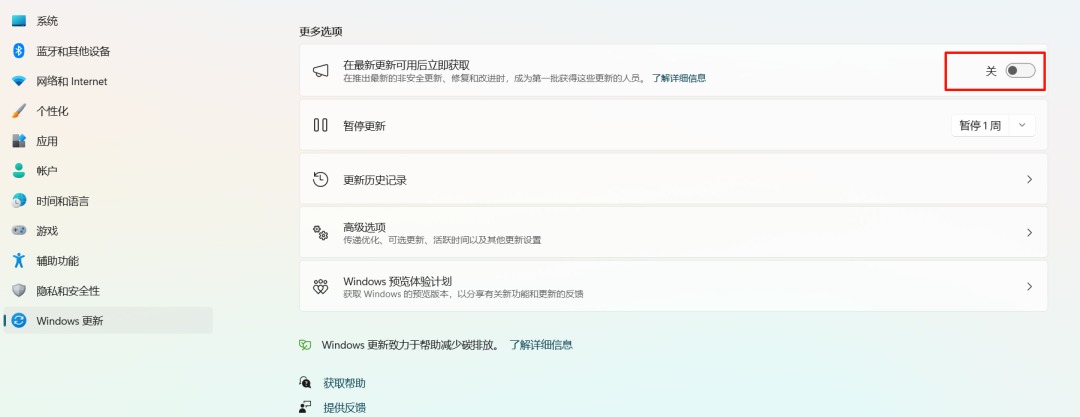Click the 暂停更新 label text

pos(364,126)
